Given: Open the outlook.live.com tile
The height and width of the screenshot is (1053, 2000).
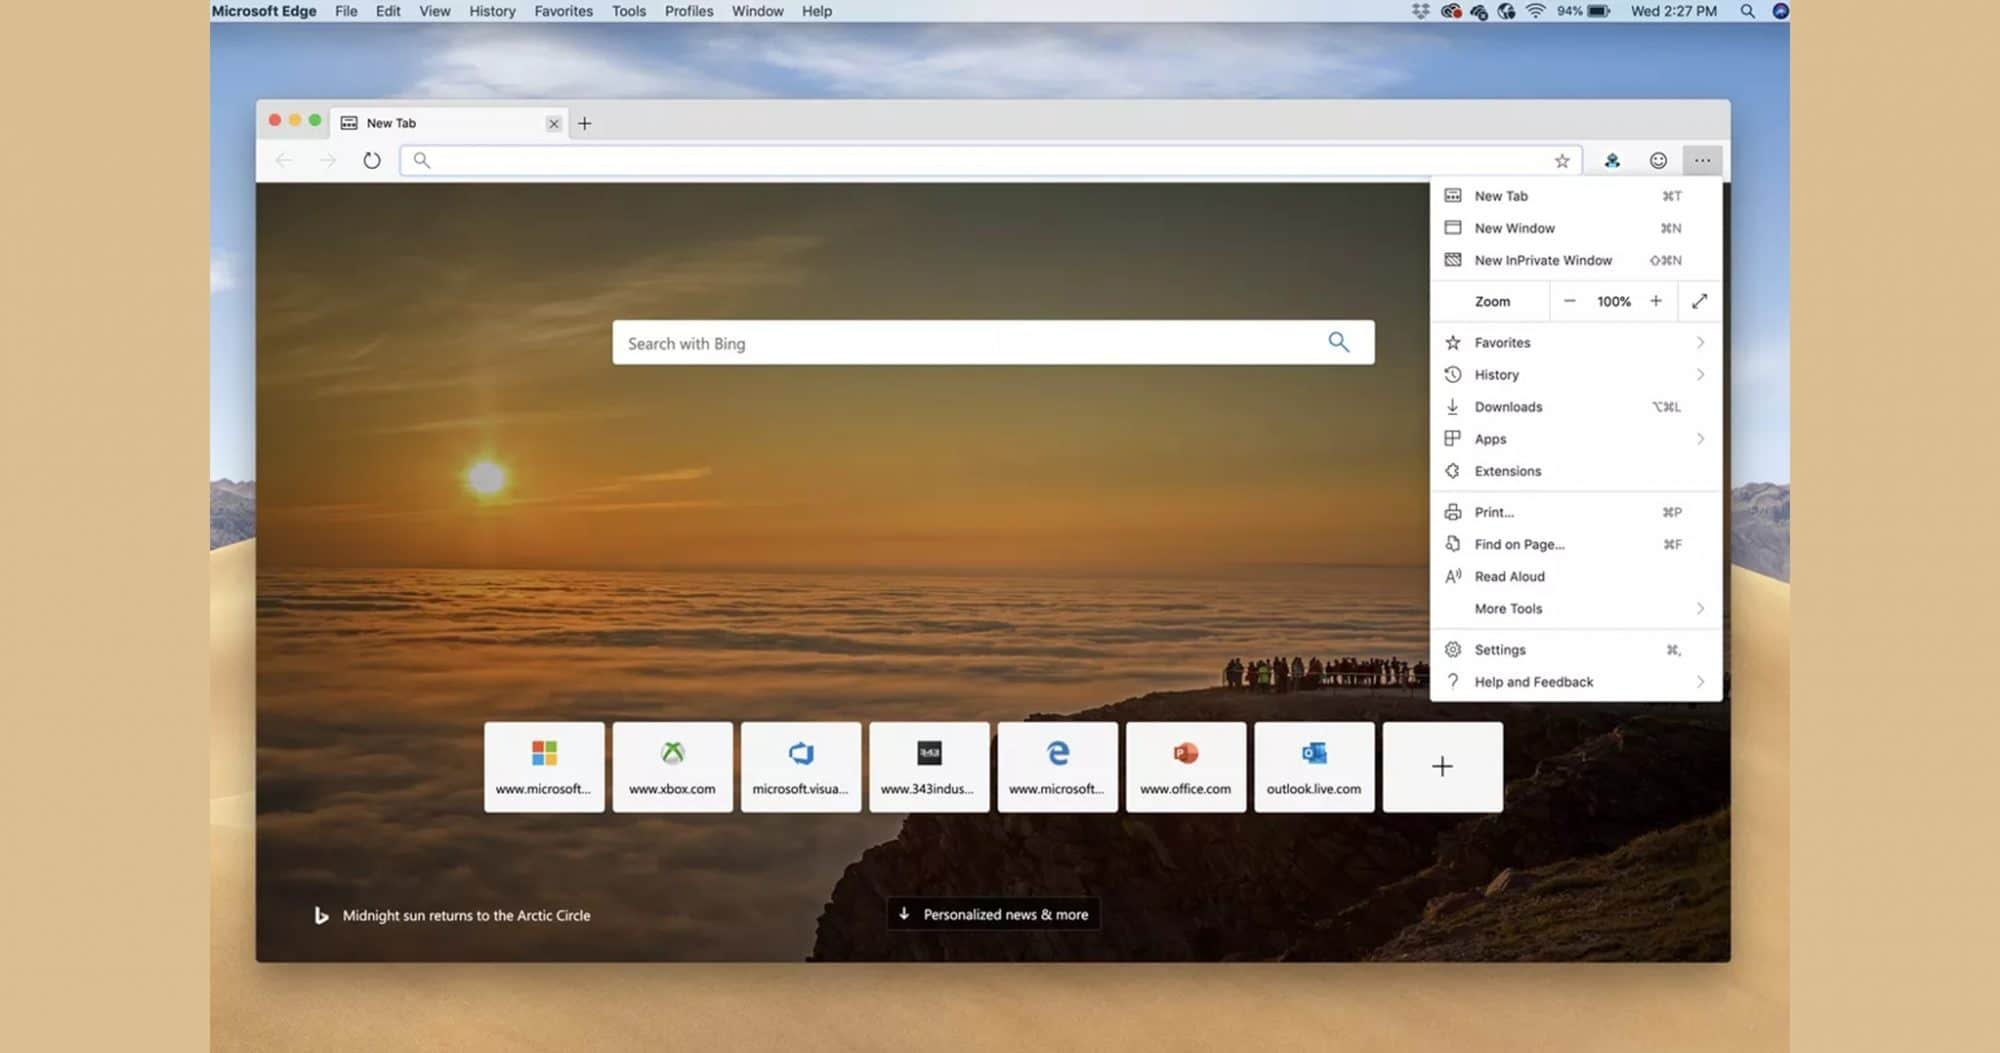Looking at the screenshot, I should coord(1314,767).
